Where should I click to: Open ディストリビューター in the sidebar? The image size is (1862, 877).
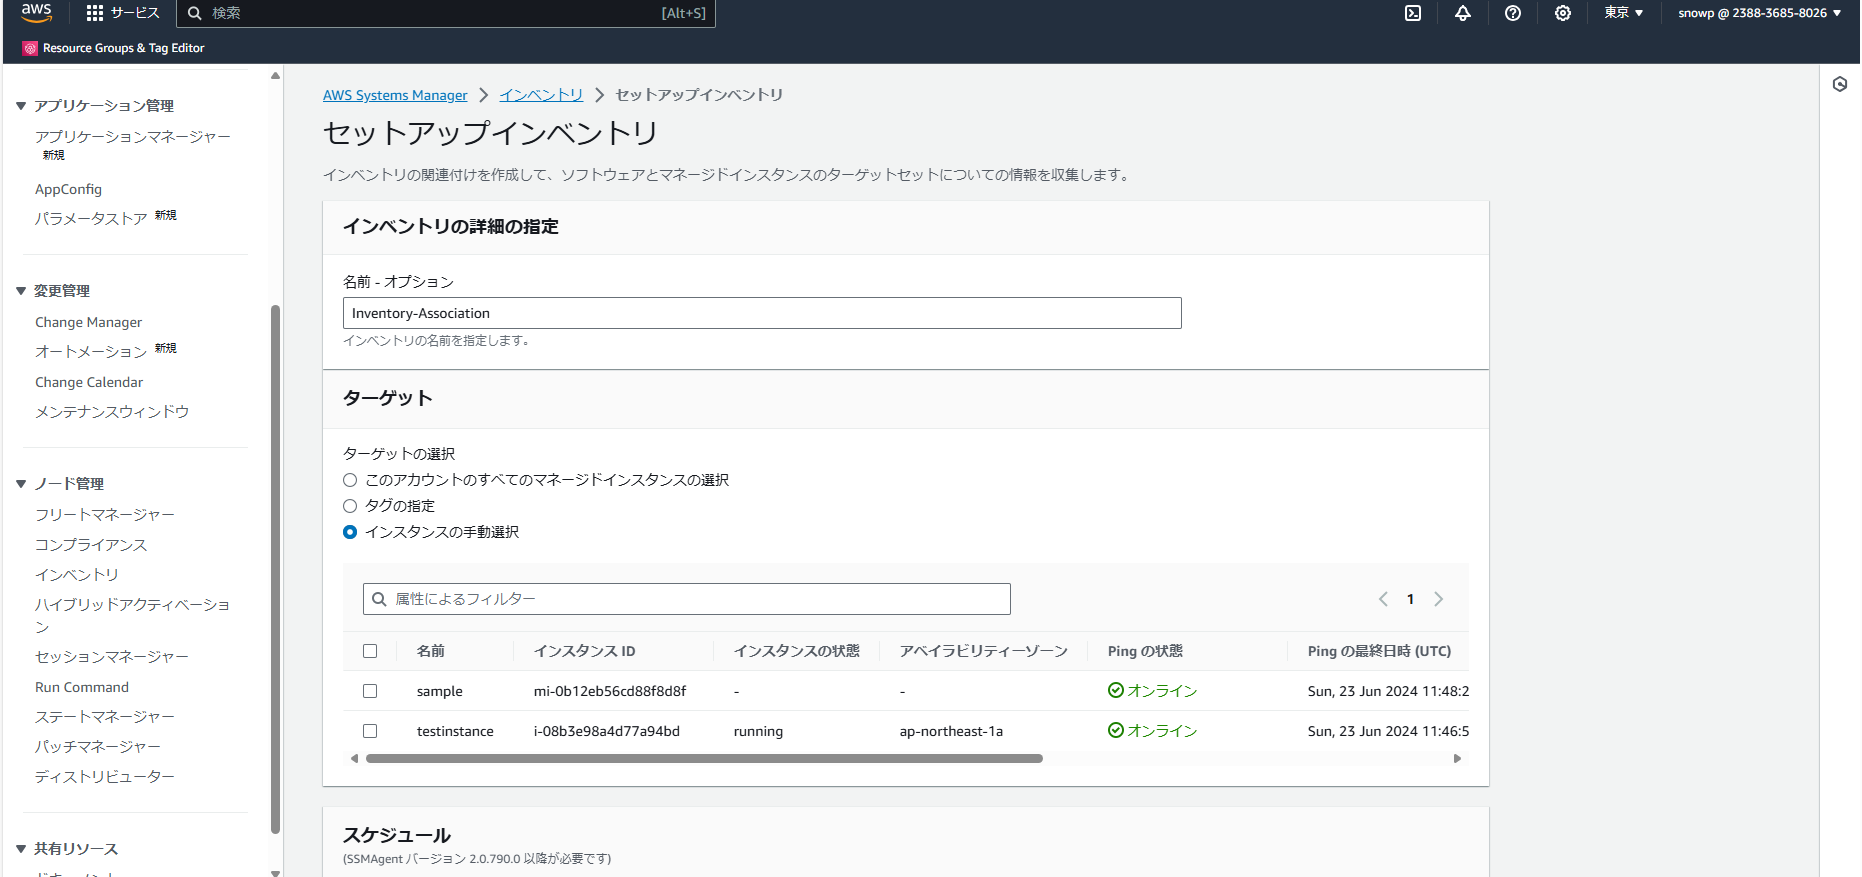point(105,777)
